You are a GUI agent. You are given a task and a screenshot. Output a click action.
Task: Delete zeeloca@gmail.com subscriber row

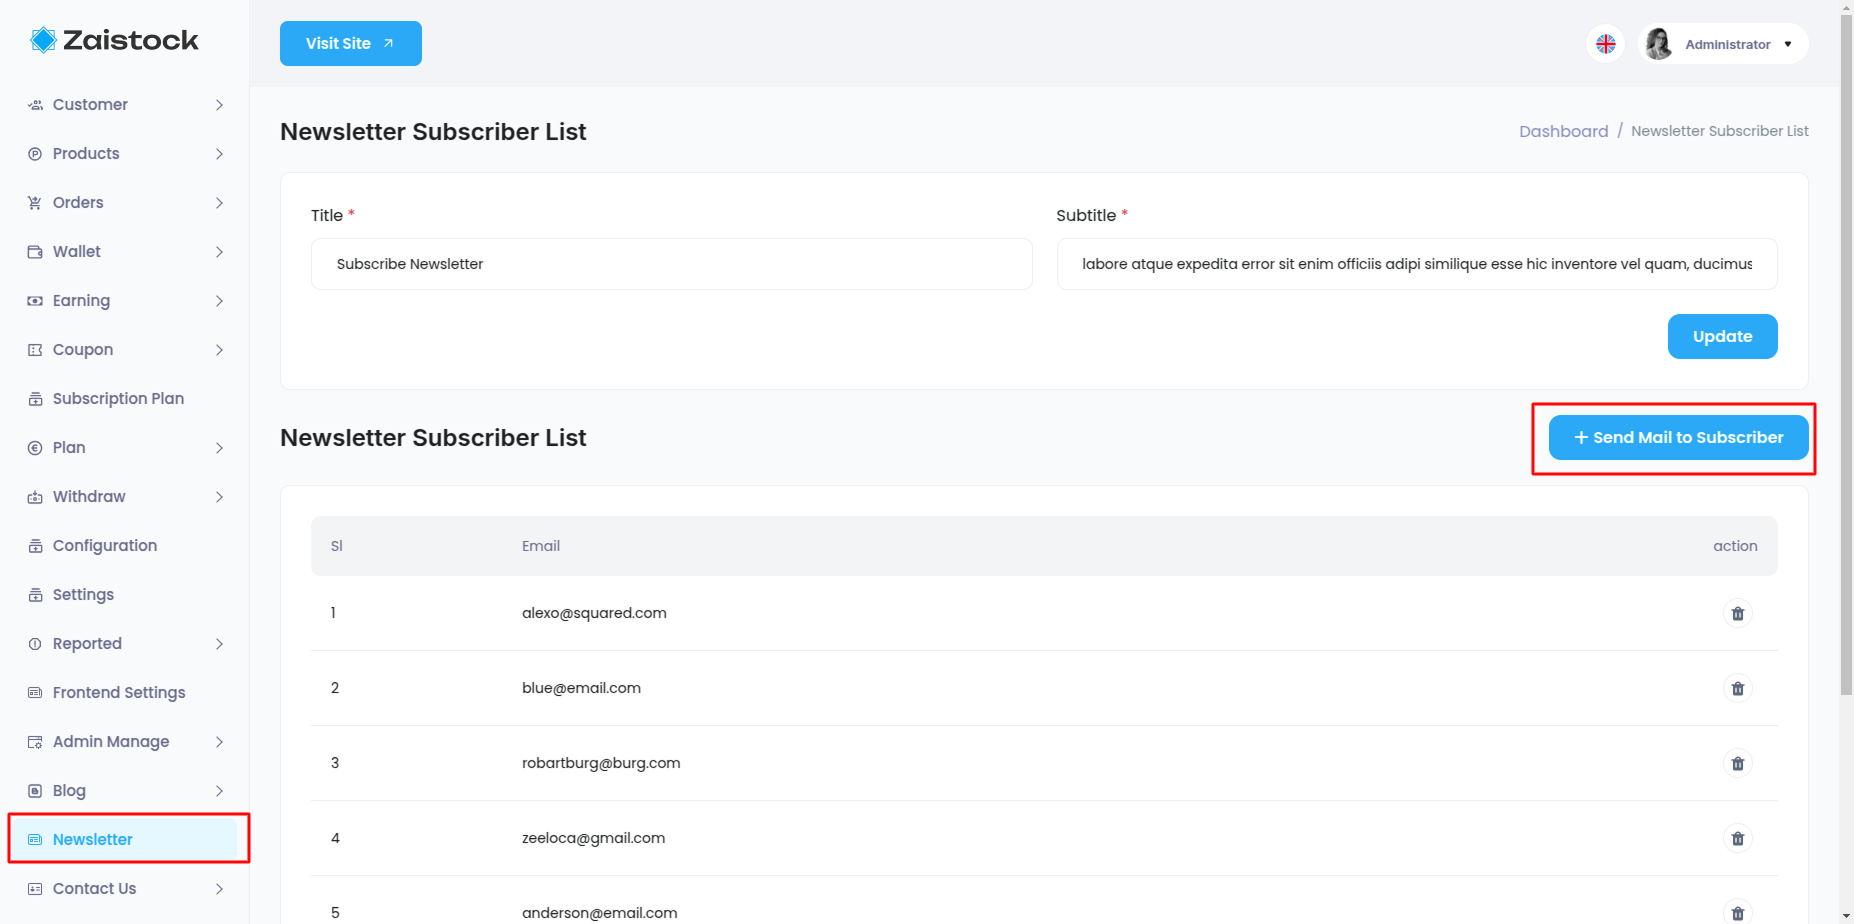coord(1737,838)
